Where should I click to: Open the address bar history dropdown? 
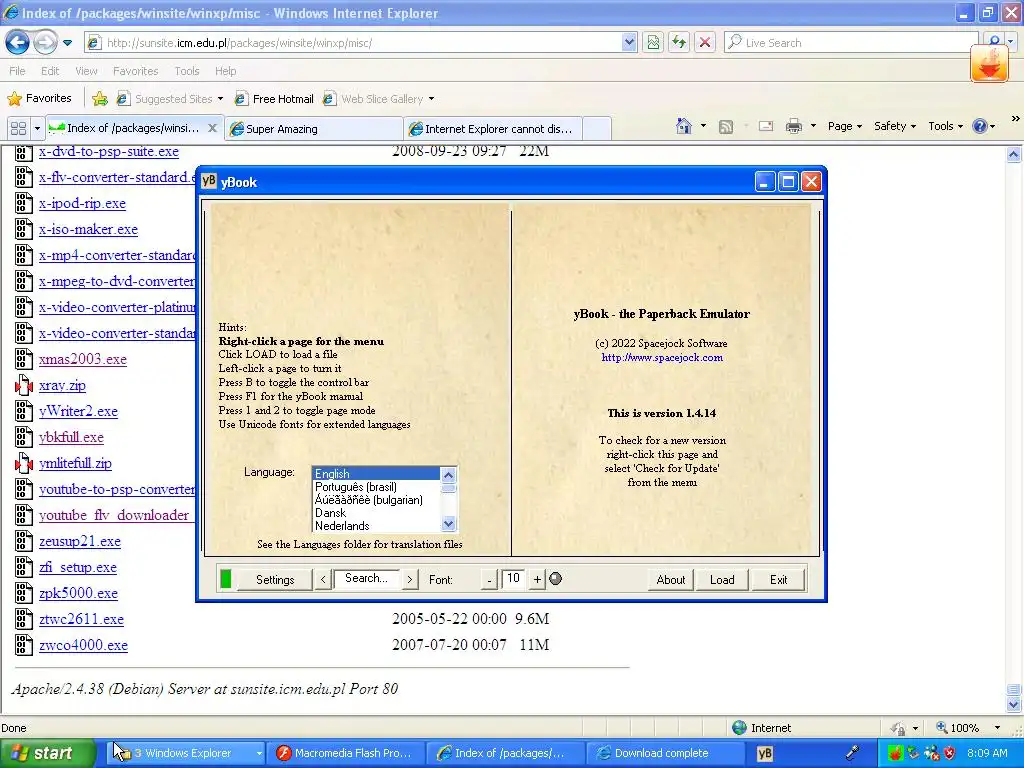628,42
